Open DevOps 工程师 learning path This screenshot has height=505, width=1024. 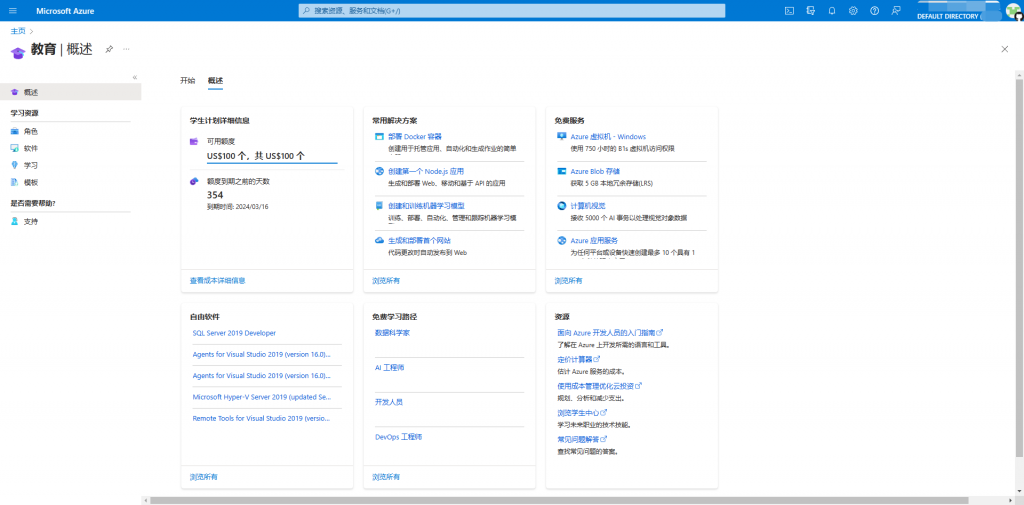click(398, 436)
